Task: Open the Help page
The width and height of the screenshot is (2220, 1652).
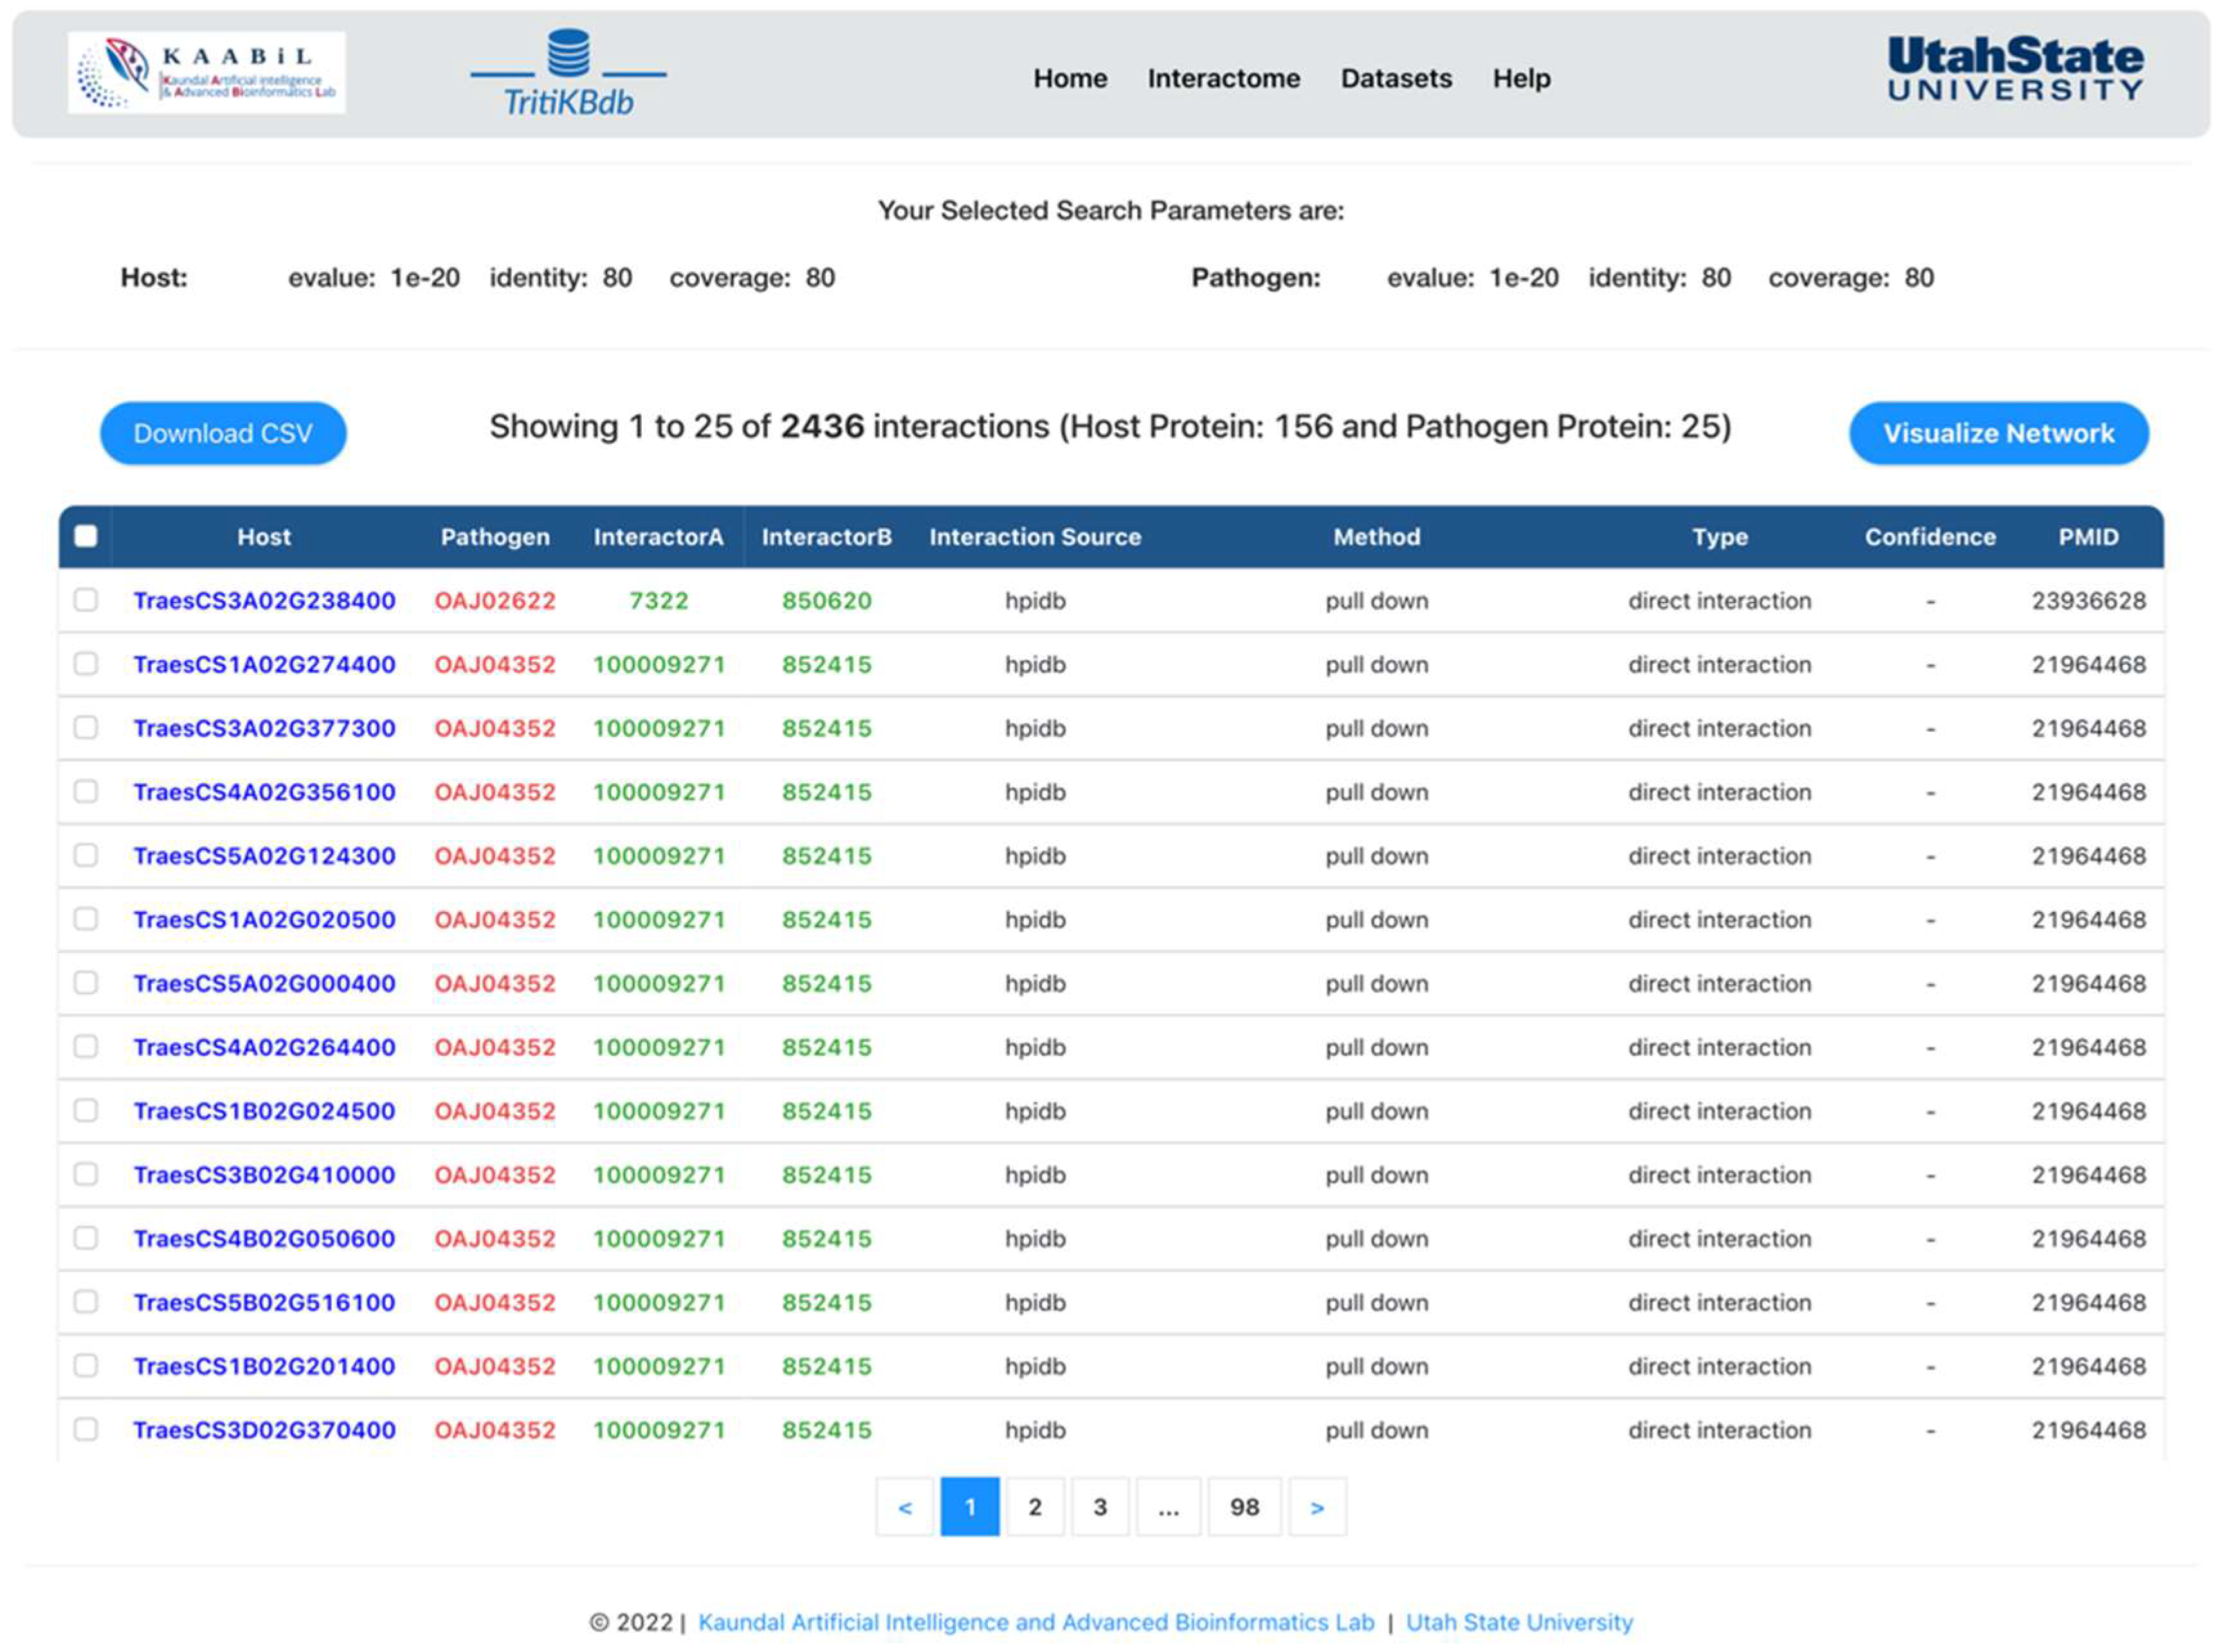Action: click(x=1520, y=78)
